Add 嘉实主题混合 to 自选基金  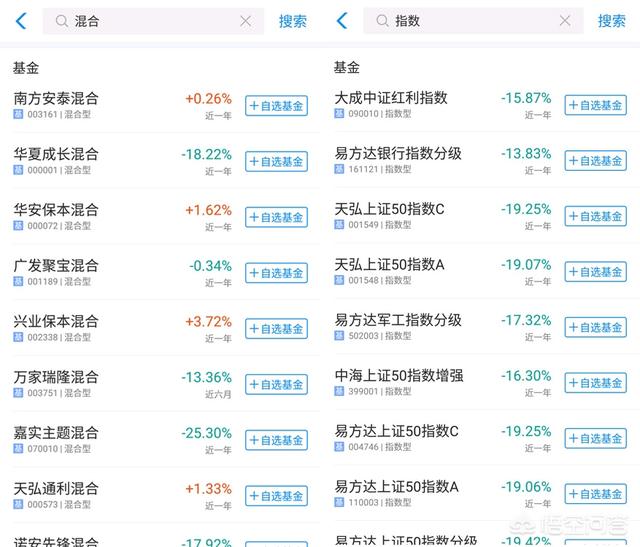point(276,440)
